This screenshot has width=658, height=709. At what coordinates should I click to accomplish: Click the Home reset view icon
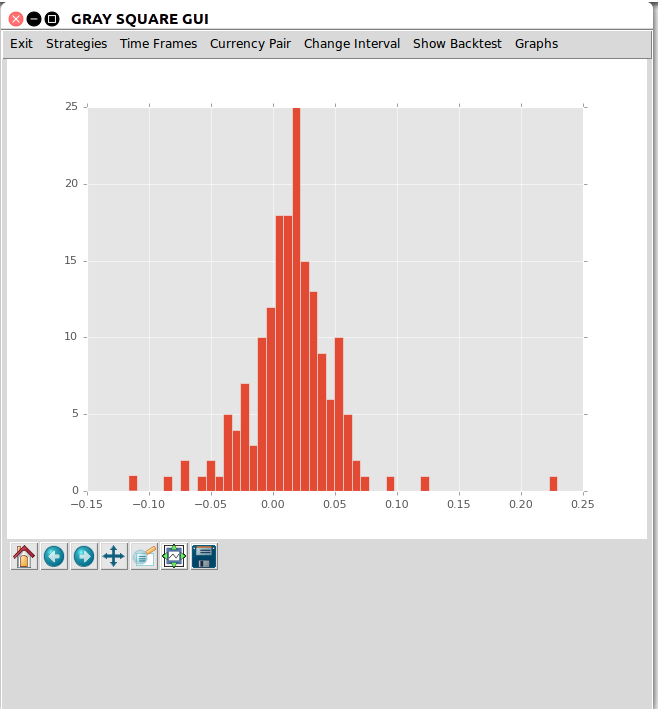click(x=24, y=556)
